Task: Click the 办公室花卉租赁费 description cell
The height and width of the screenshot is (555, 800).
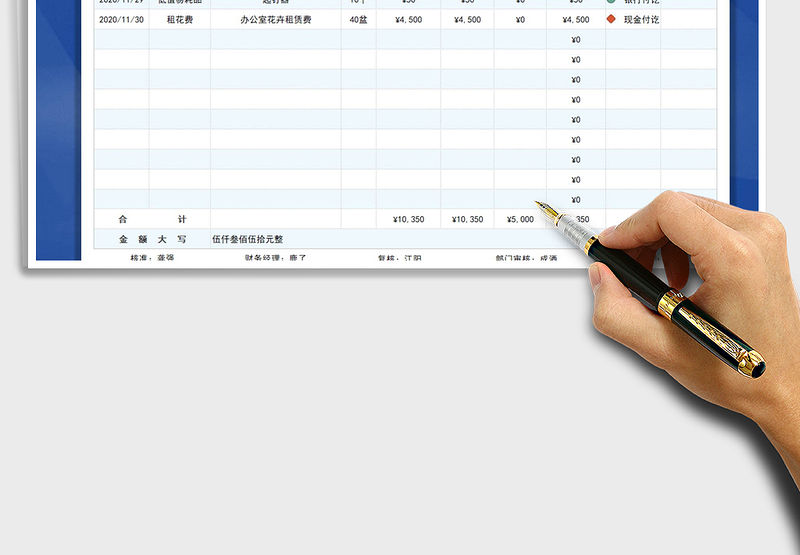Action: (x=275, y=19)
